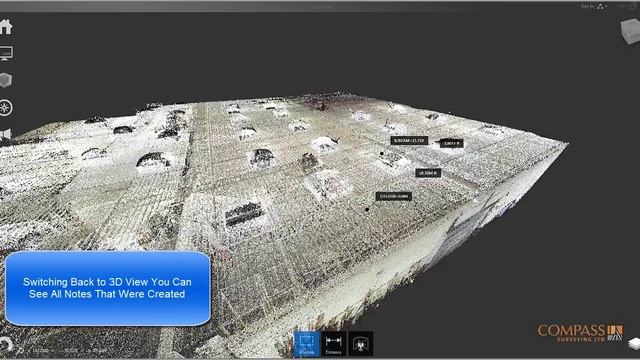Image resolution: width=640 pixels, height=360 pixels.
Task: Click the pointed note label right of S/BEAM
Action: point(451,143)
